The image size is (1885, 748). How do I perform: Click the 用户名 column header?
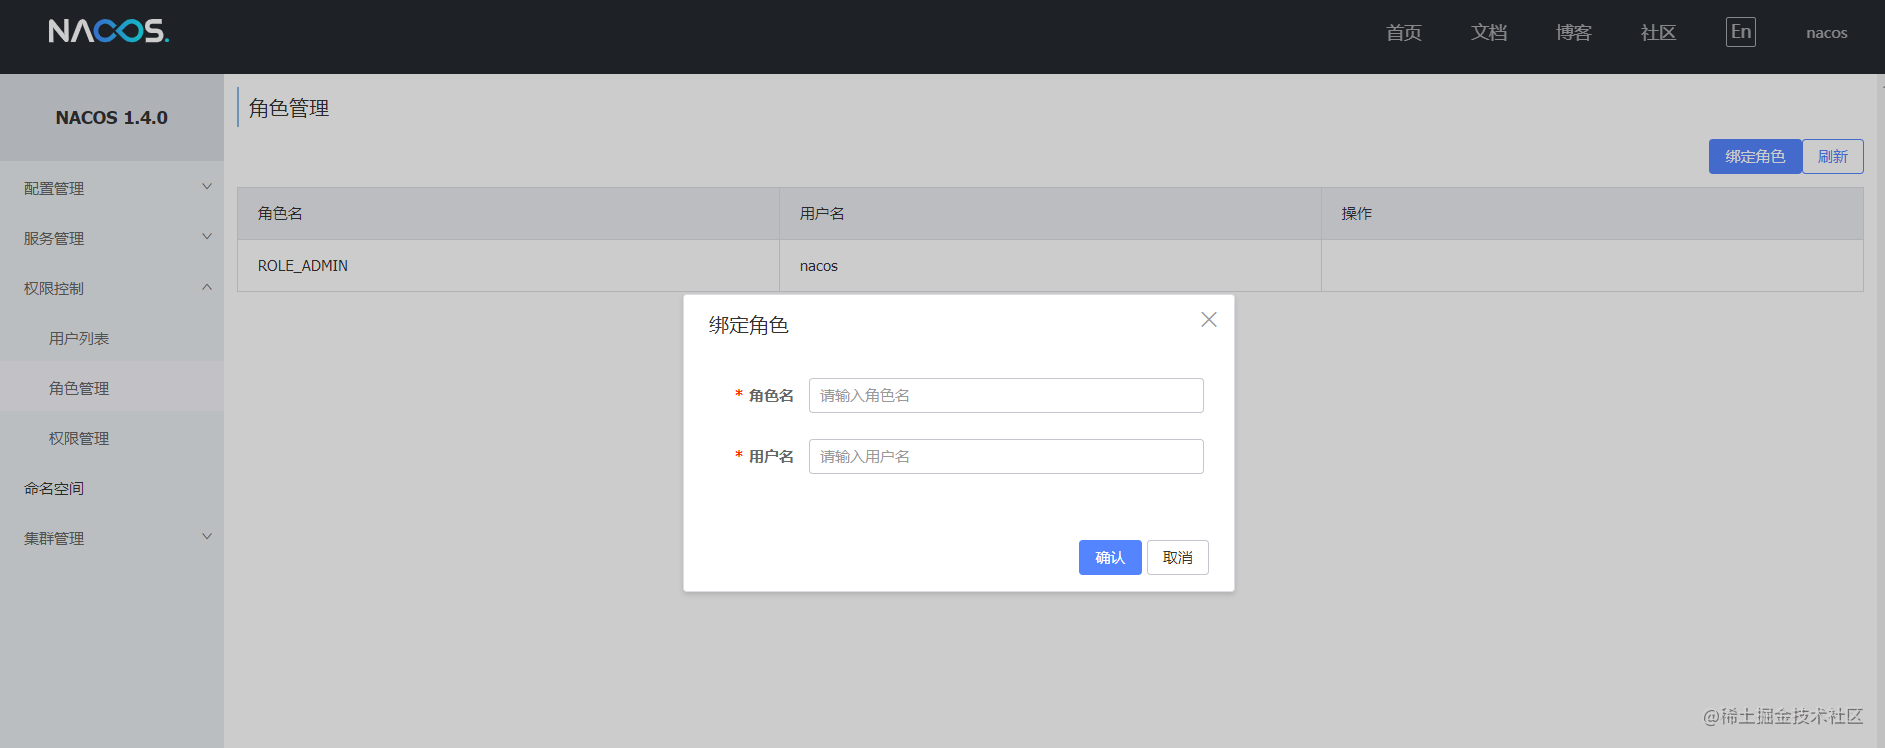click(1050, 213)
